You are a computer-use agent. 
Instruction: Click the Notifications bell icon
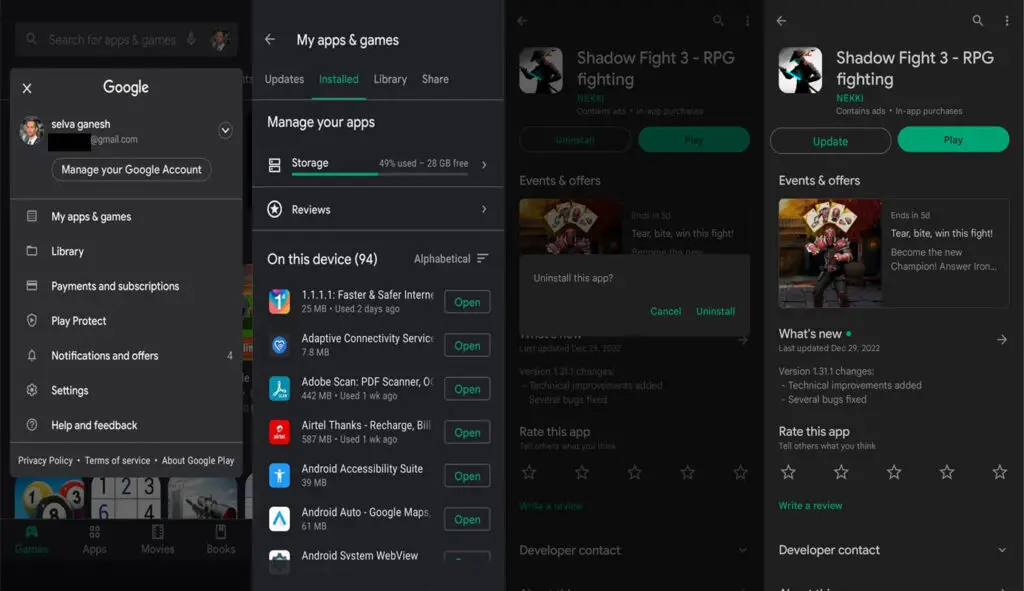click(x=31, y=355)
